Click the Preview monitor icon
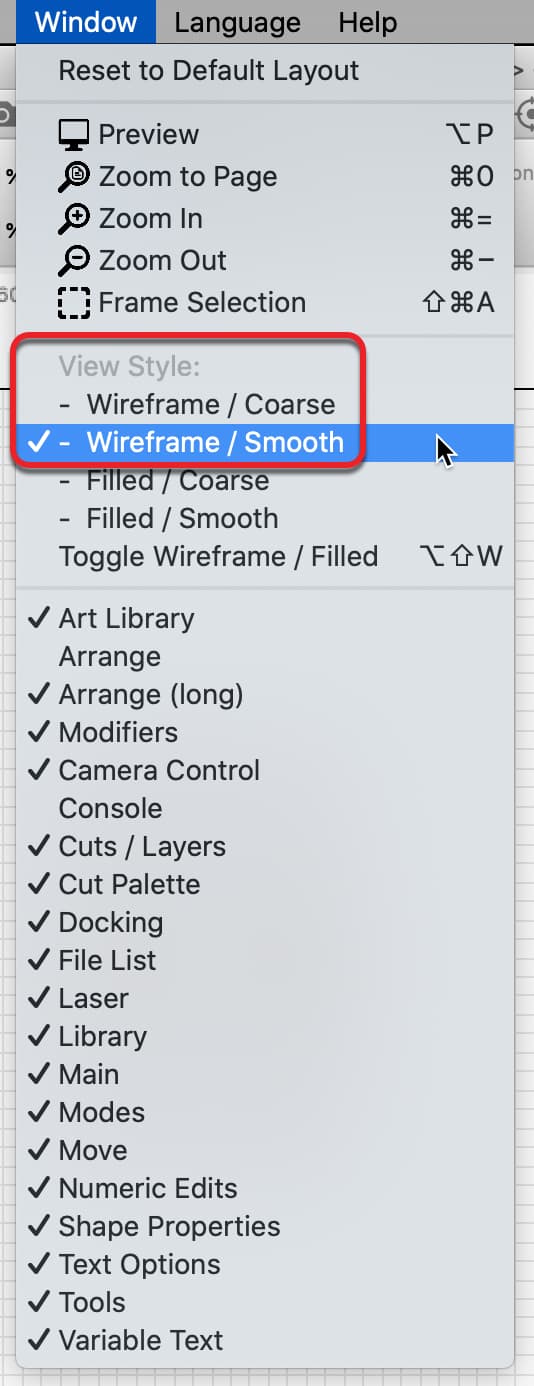534x1386 pixels. [x=74, y=135]
